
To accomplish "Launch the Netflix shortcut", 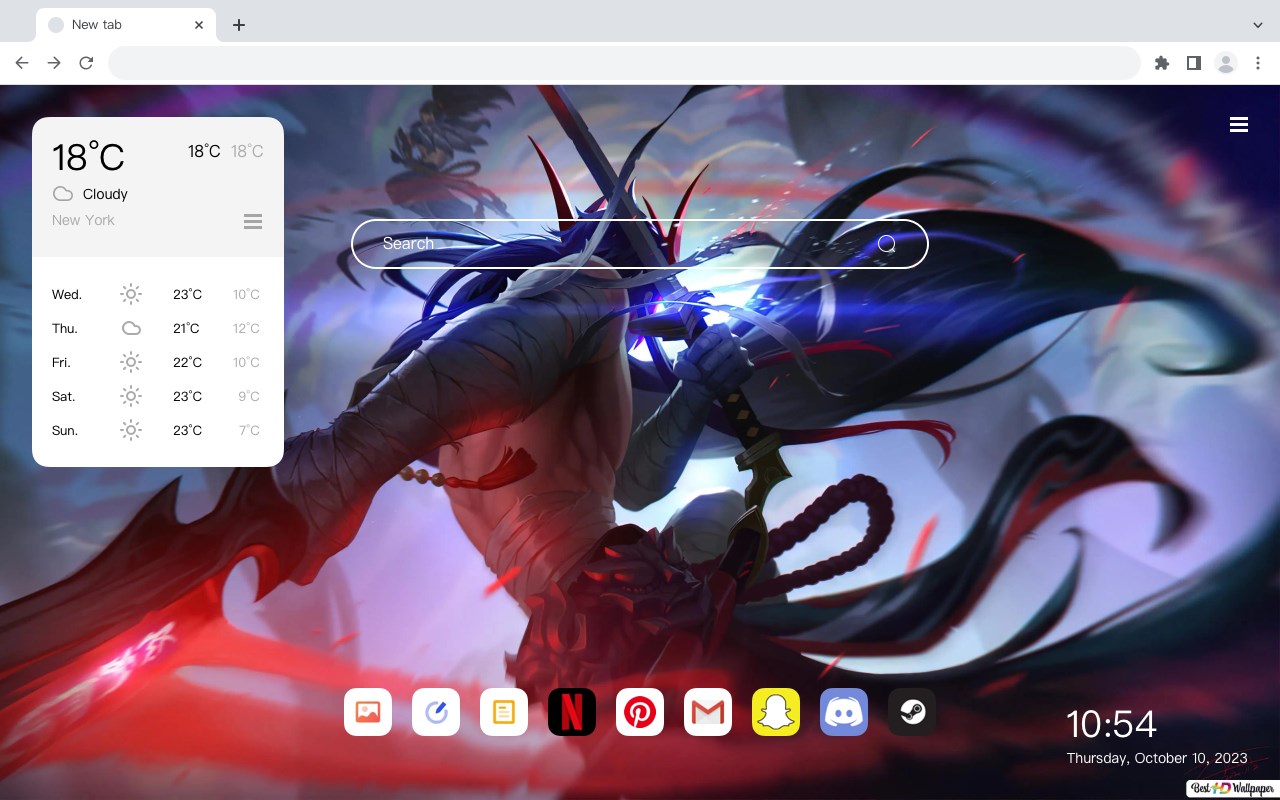I will (572, 712).
